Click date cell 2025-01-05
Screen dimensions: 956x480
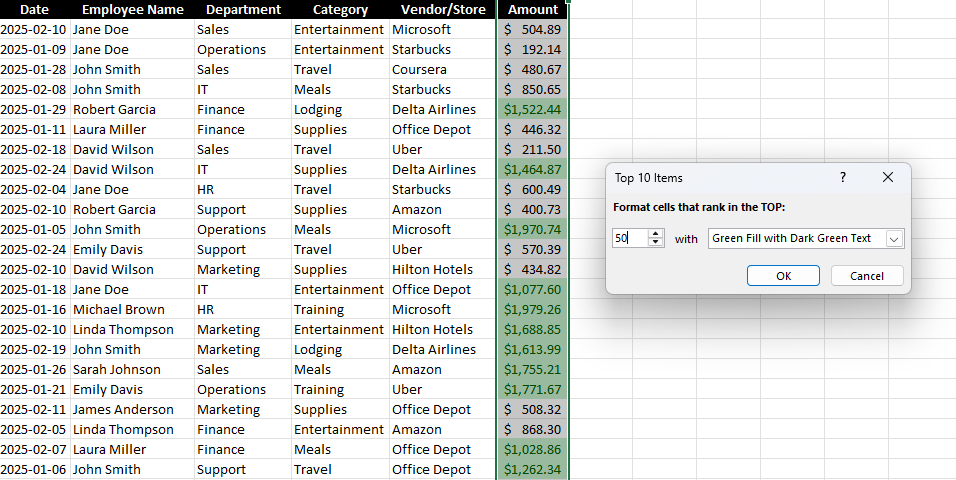[34, 229]
